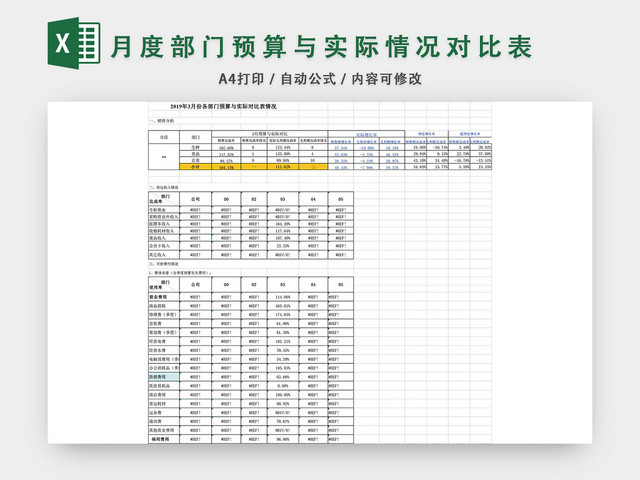Select the 3月预算与实际对比 merged header cell
The height and width of the screenshot is (480, 640).
tap(270, 133)
